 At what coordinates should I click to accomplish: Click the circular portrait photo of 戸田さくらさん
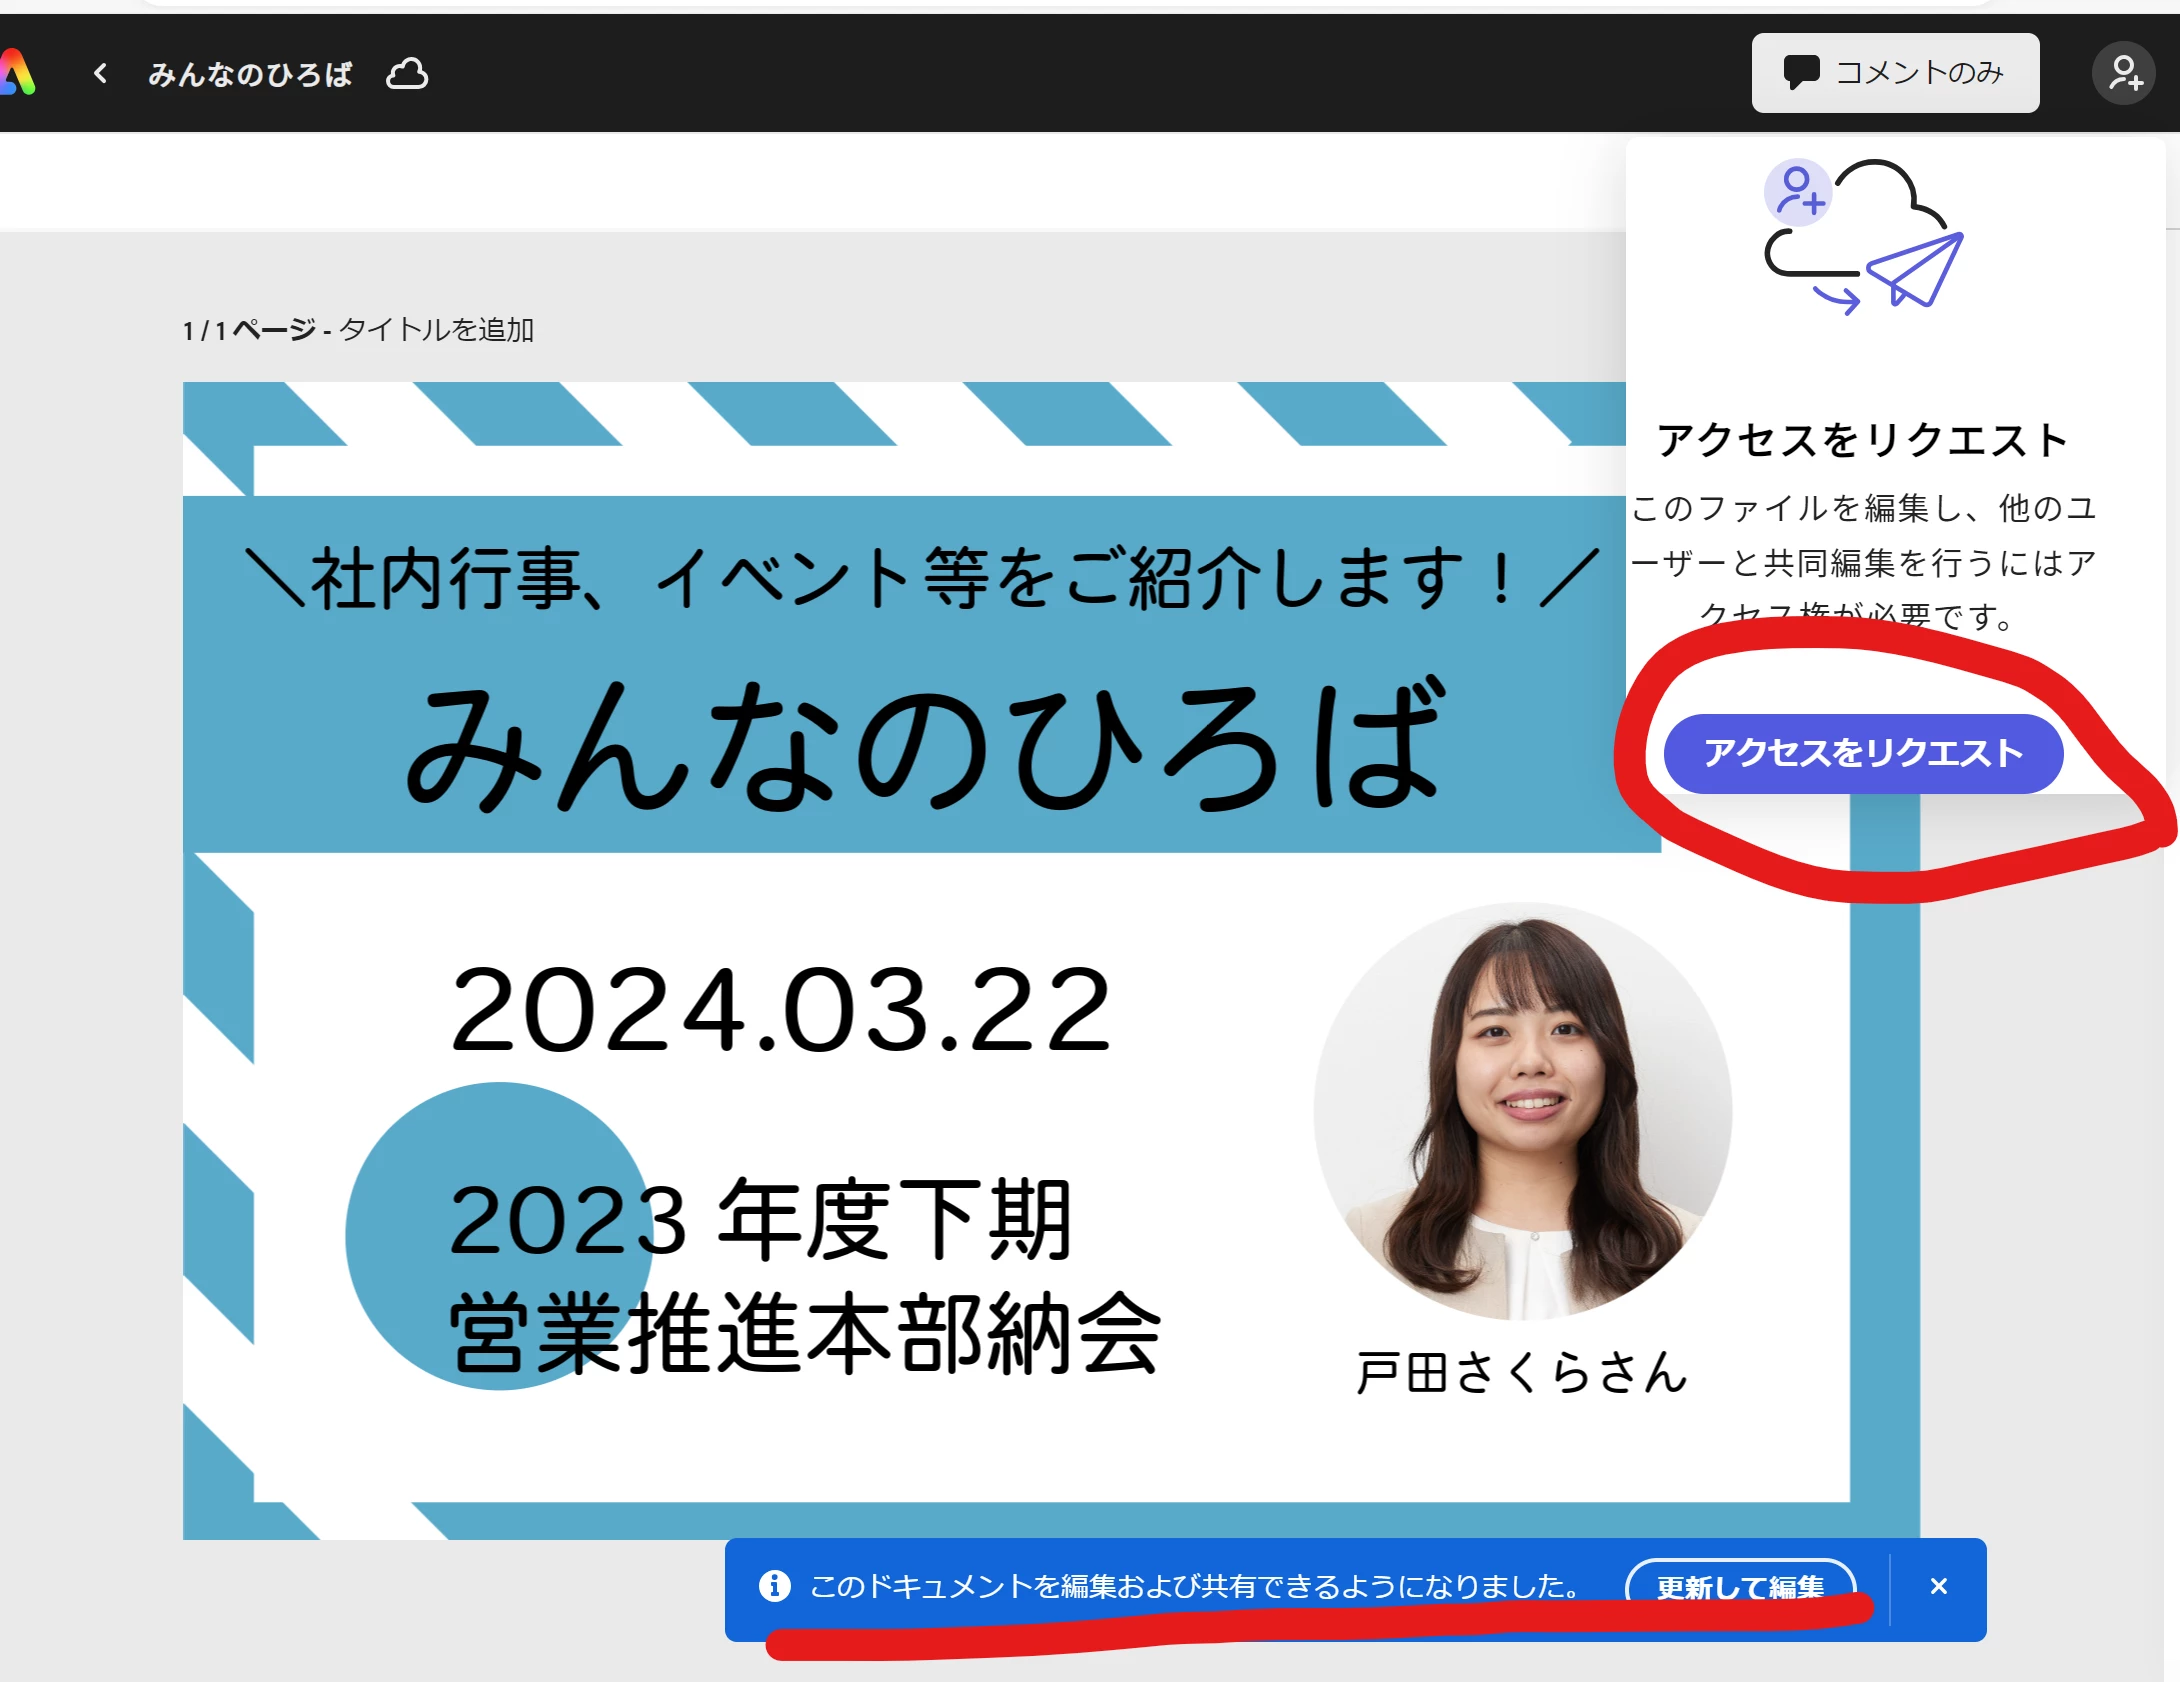(x=1521, y=1110)
